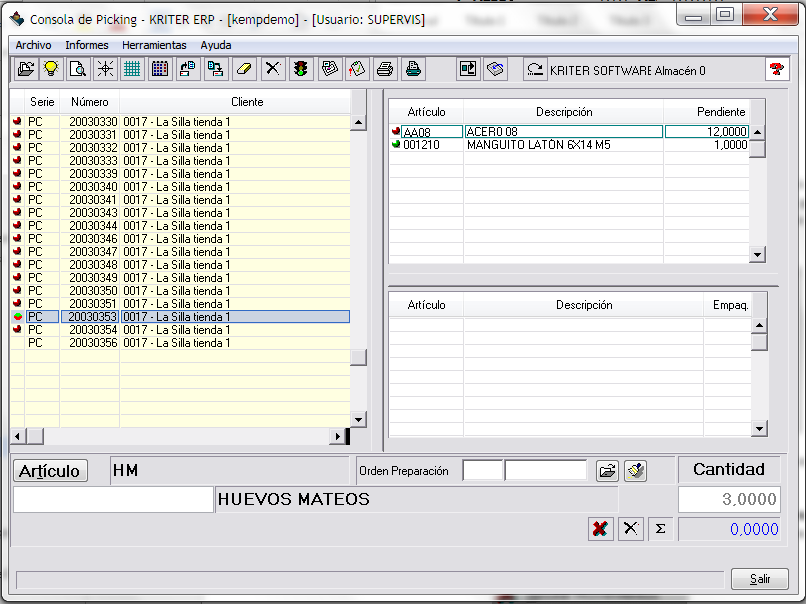Click the up arrow of orders list scrollbar

[x=358, y=123]
